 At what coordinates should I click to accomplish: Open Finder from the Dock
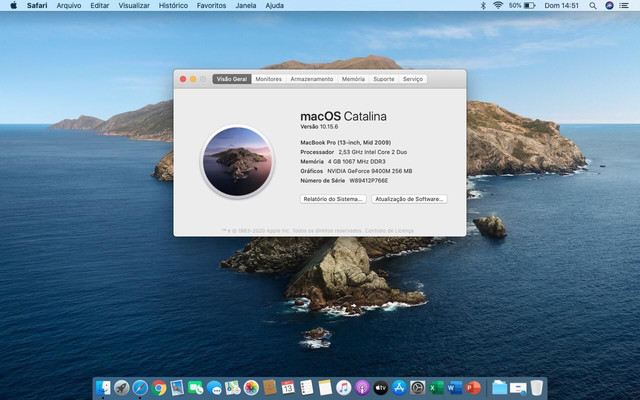(x=103, y=387)
